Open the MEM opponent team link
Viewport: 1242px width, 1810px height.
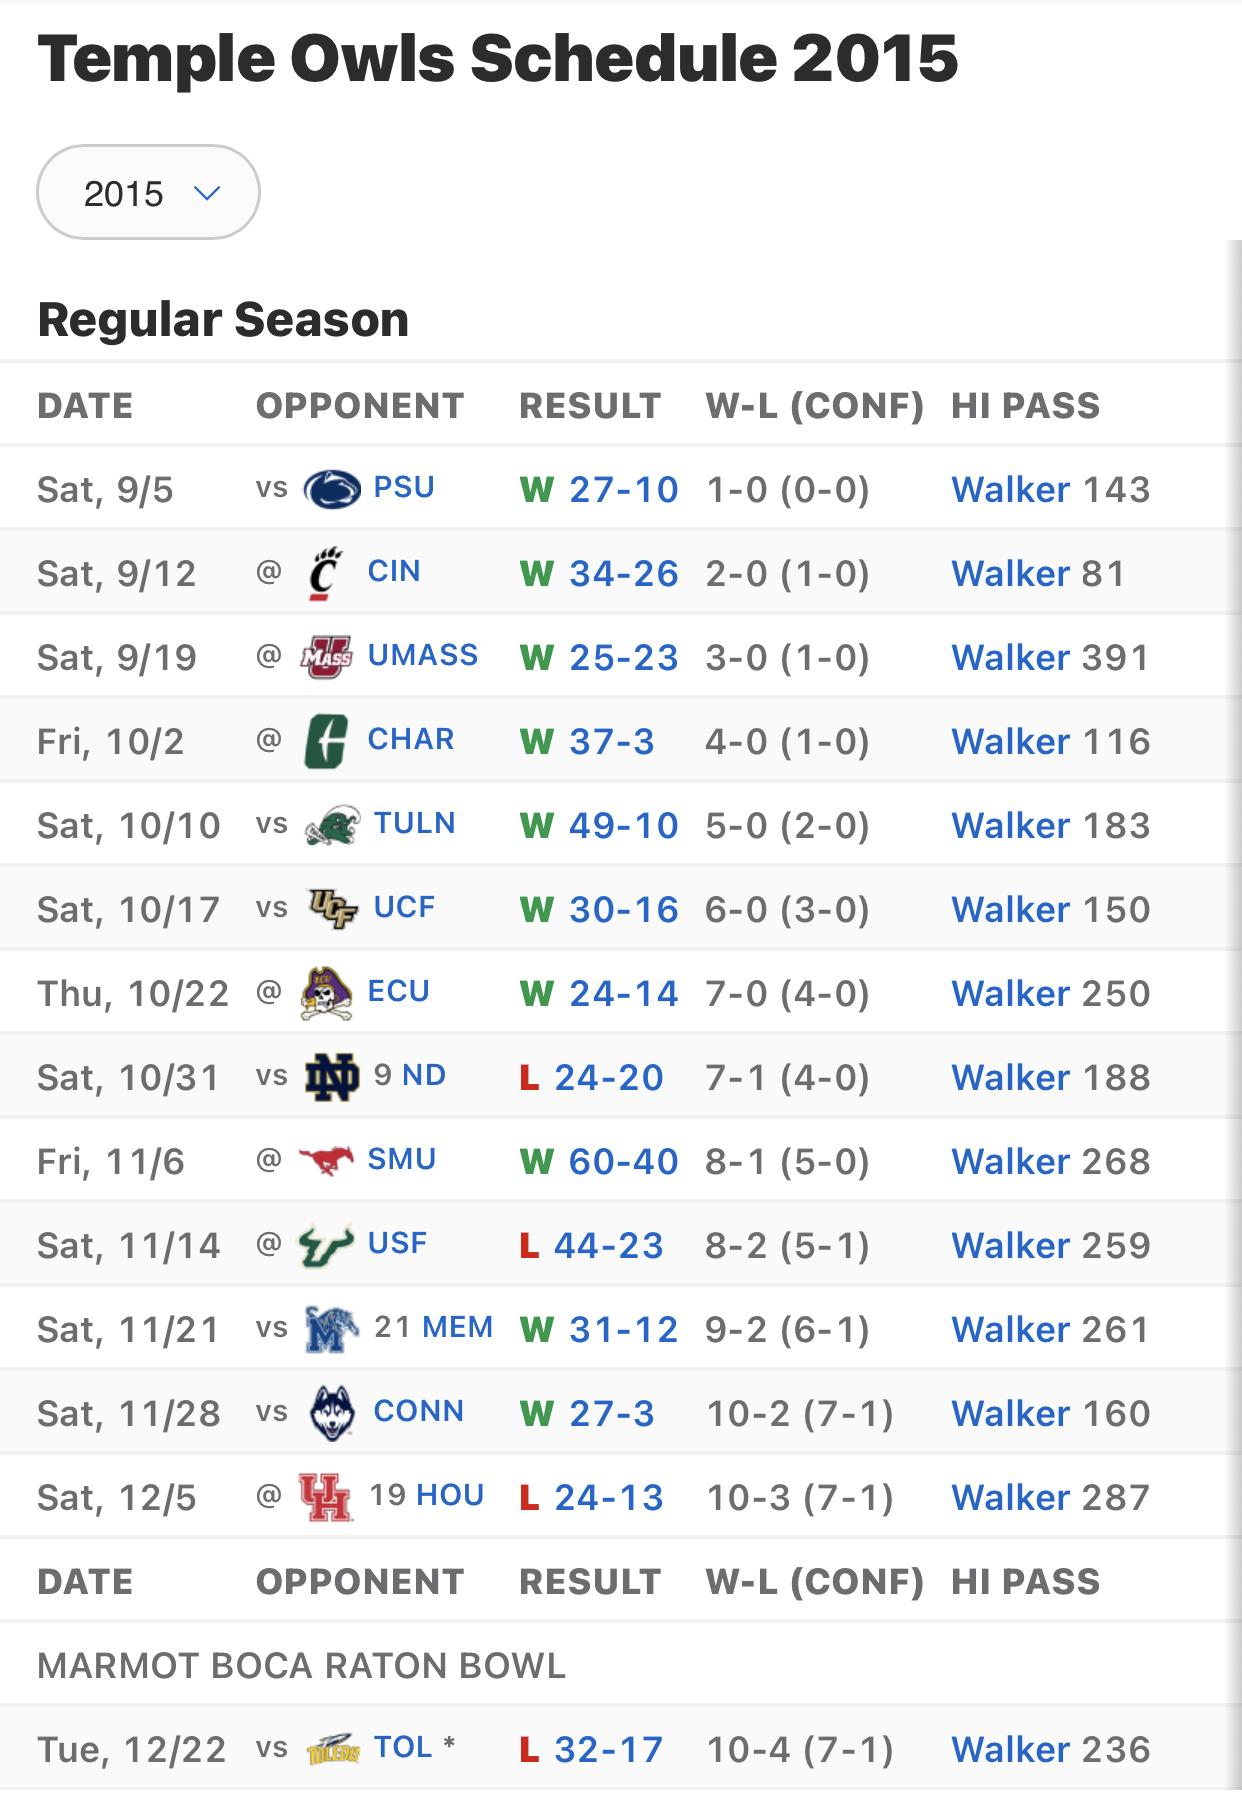tap(458, 1327)
